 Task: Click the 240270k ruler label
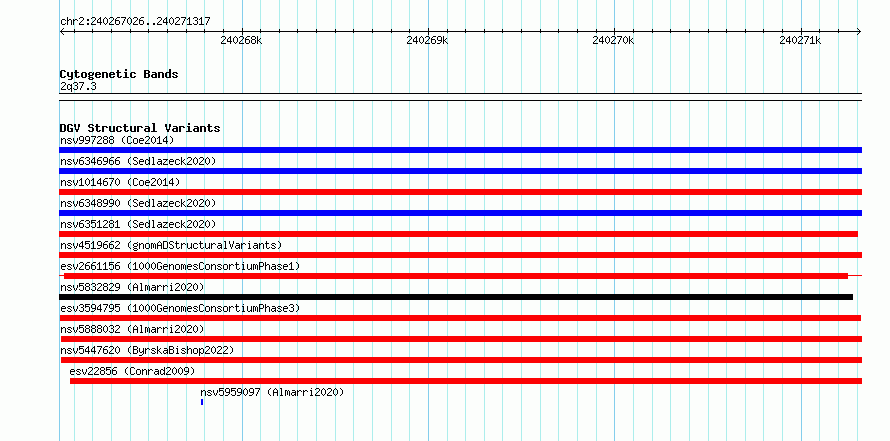click(614, 40)
